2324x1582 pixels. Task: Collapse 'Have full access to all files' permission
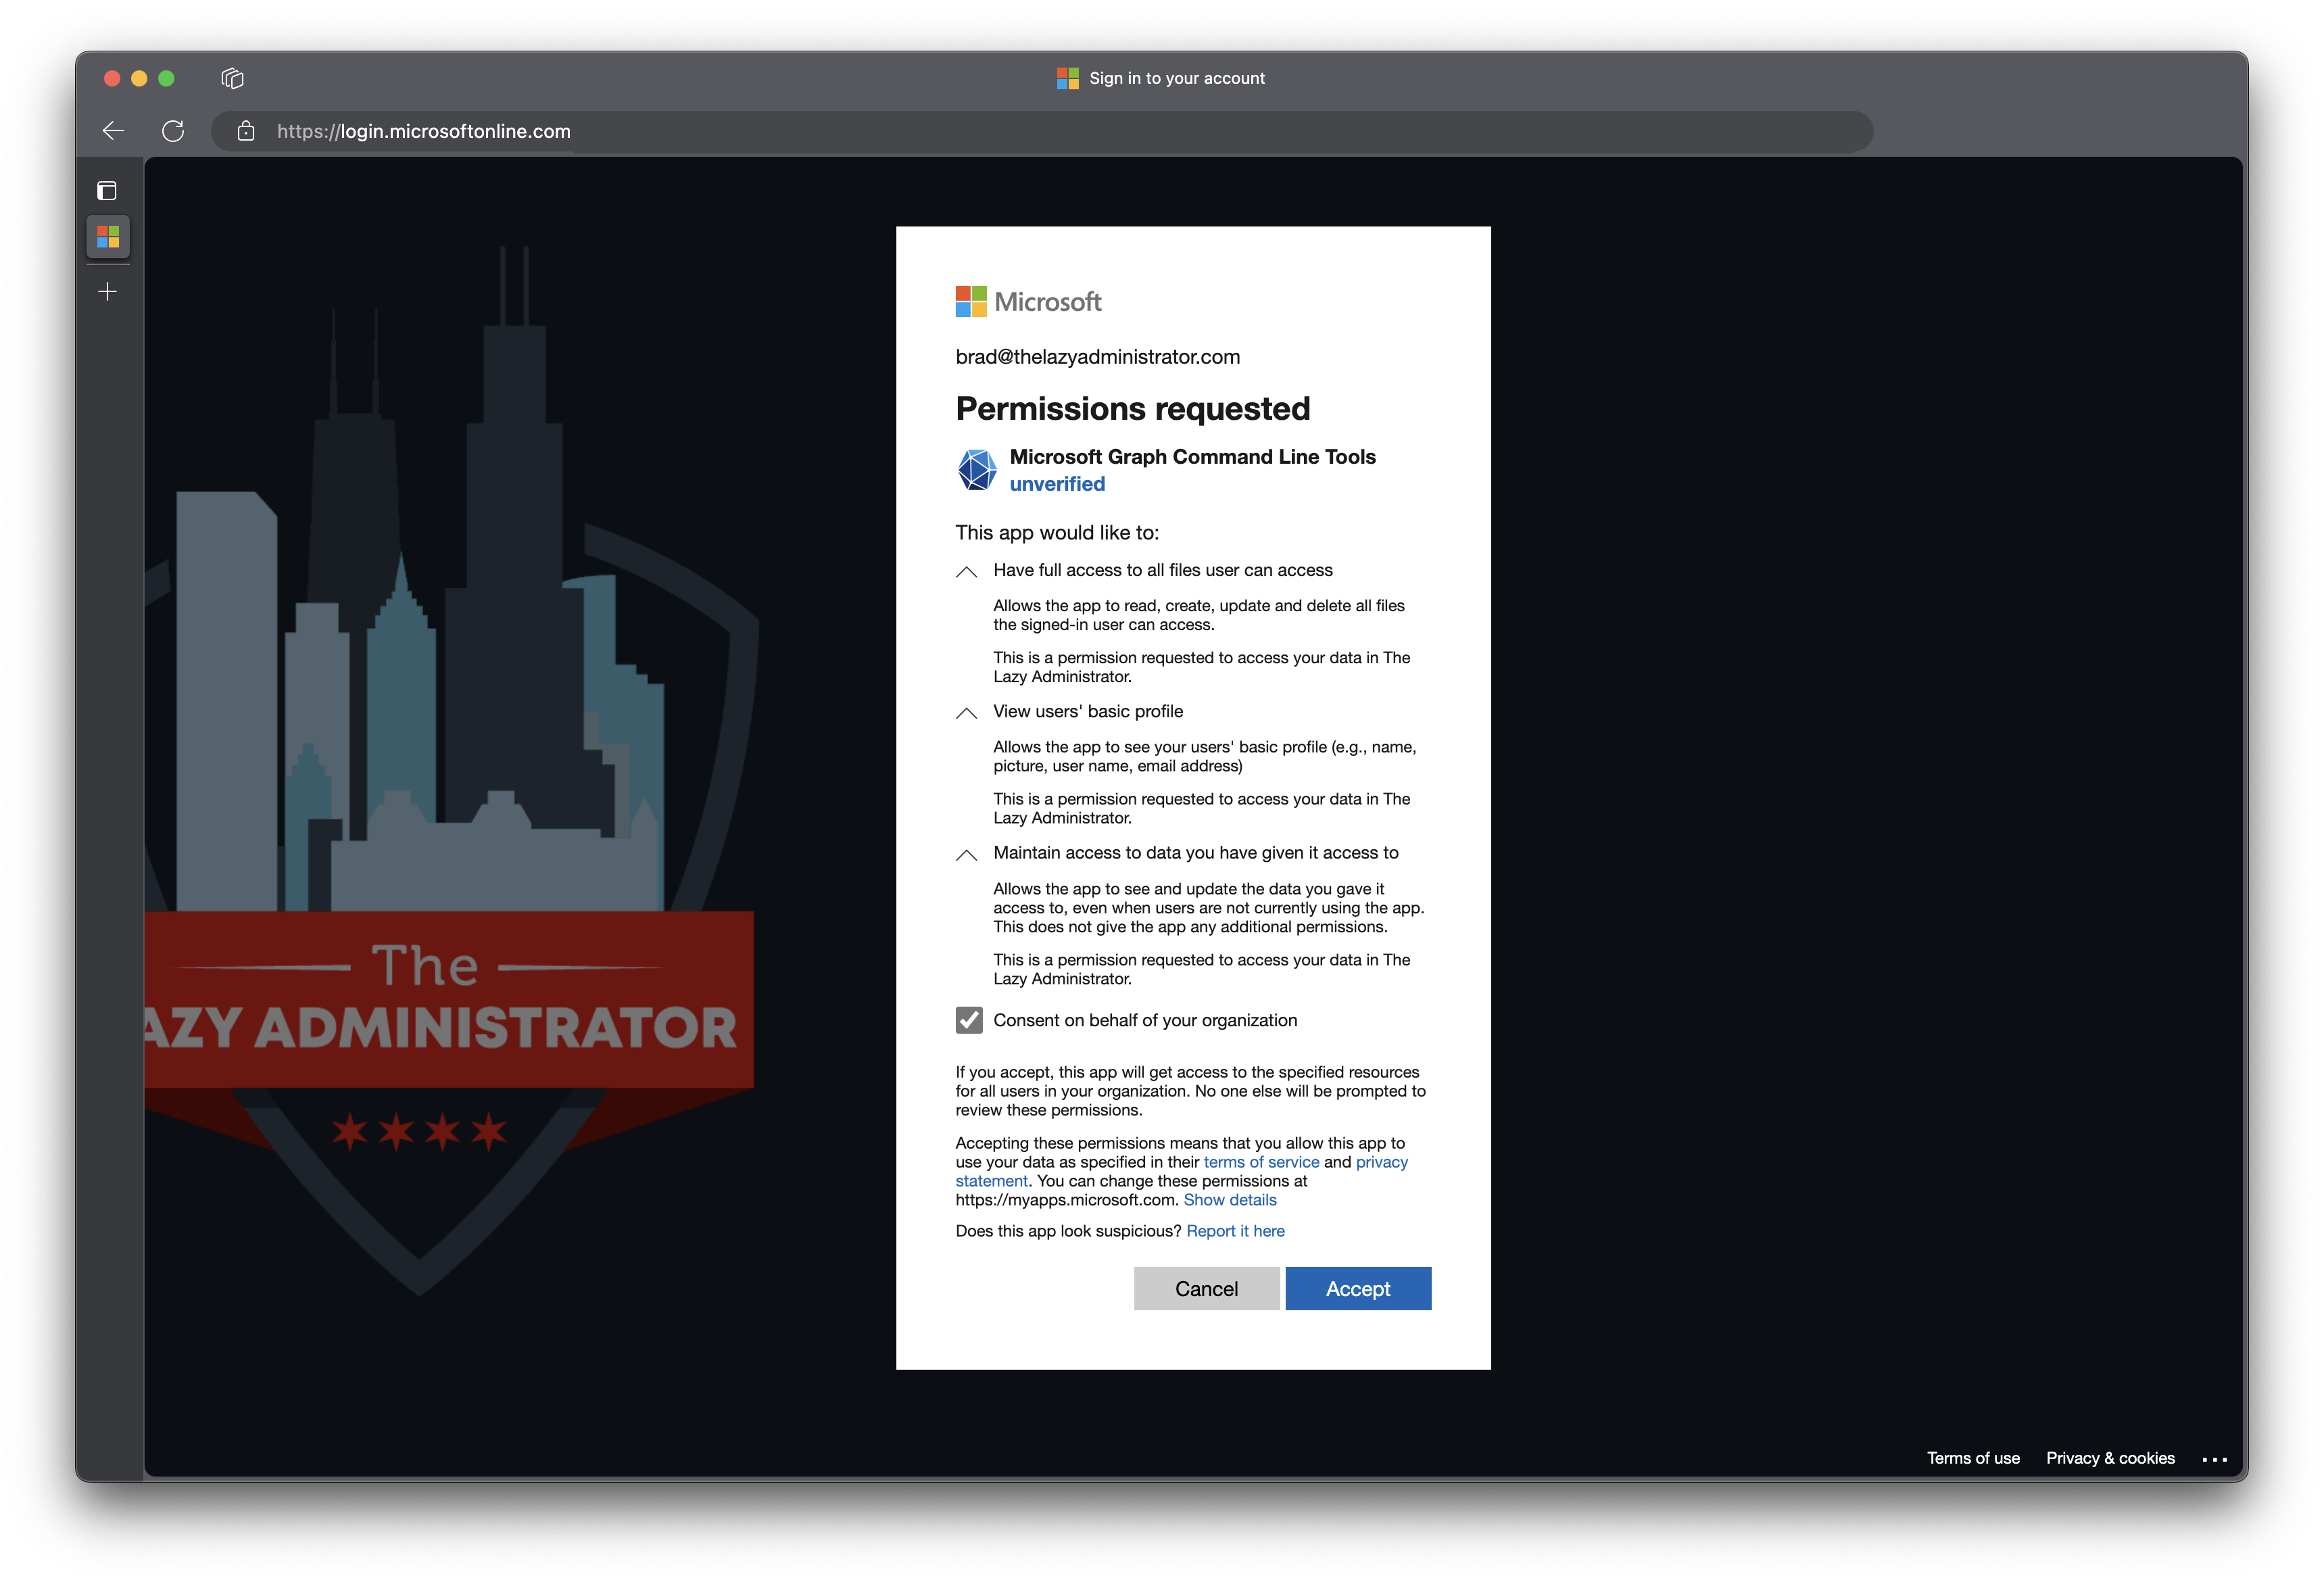coord(966,572)
